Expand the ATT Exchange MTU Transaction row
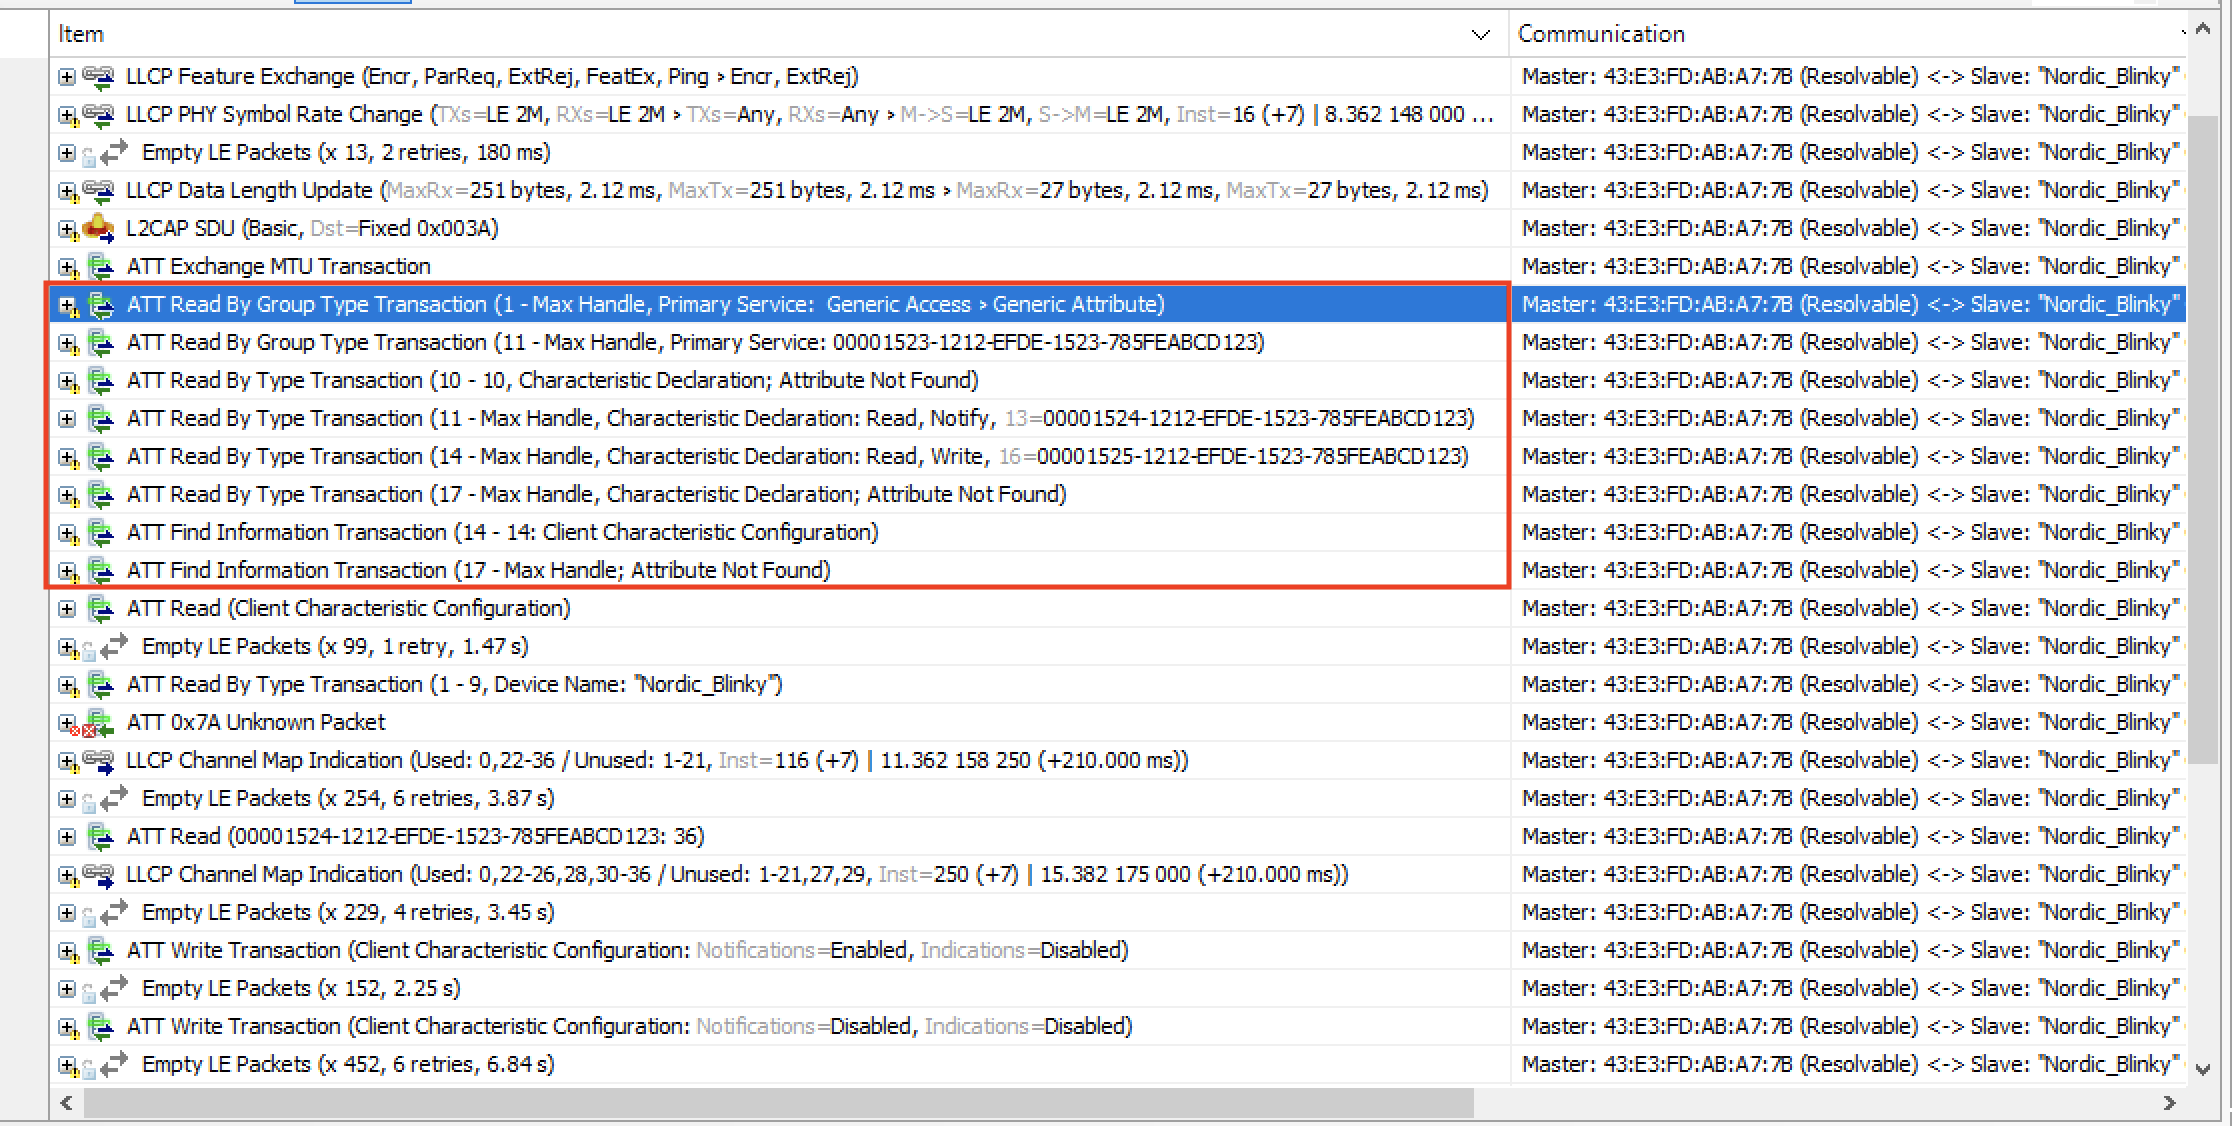Image resolution: width=2232 pixels, height=1126 pixels. tap(67, 266)
